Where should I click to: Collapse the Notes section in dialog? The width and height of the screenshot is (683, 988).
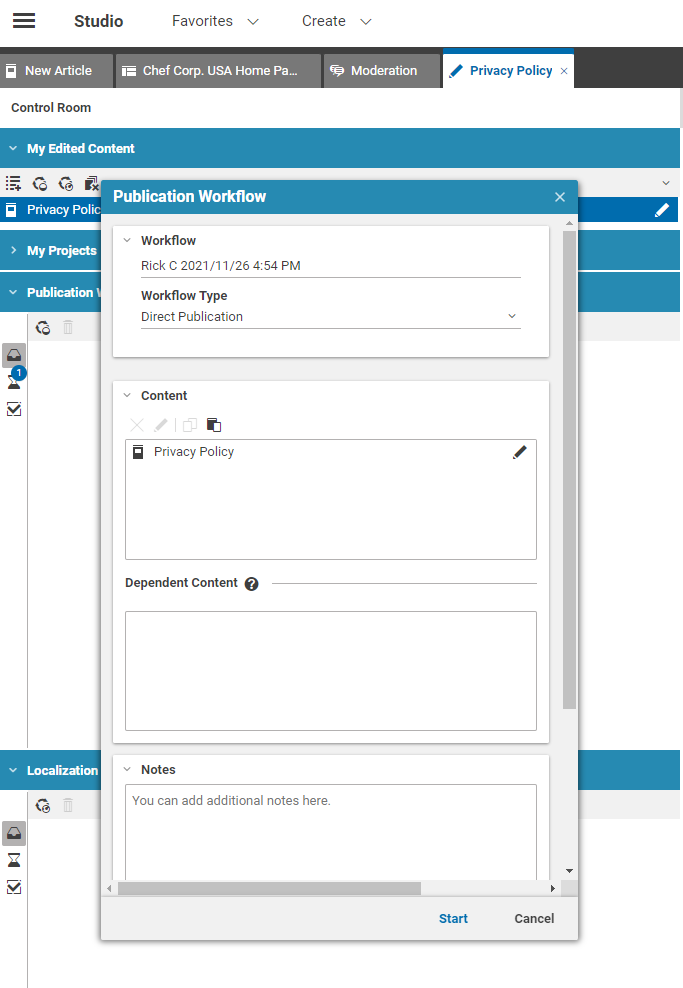pos(127,769)
